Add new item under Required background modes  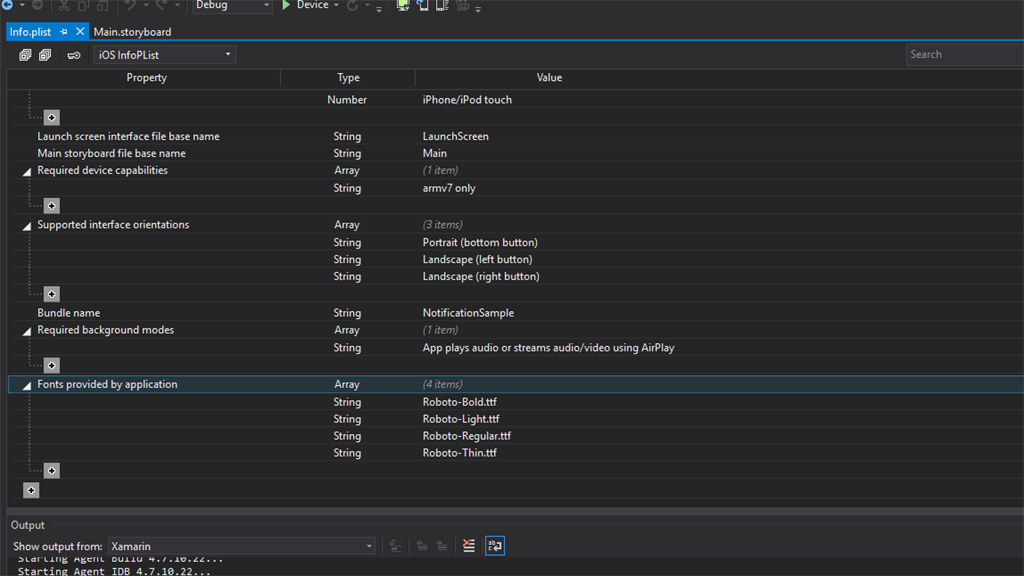[52, 366]
